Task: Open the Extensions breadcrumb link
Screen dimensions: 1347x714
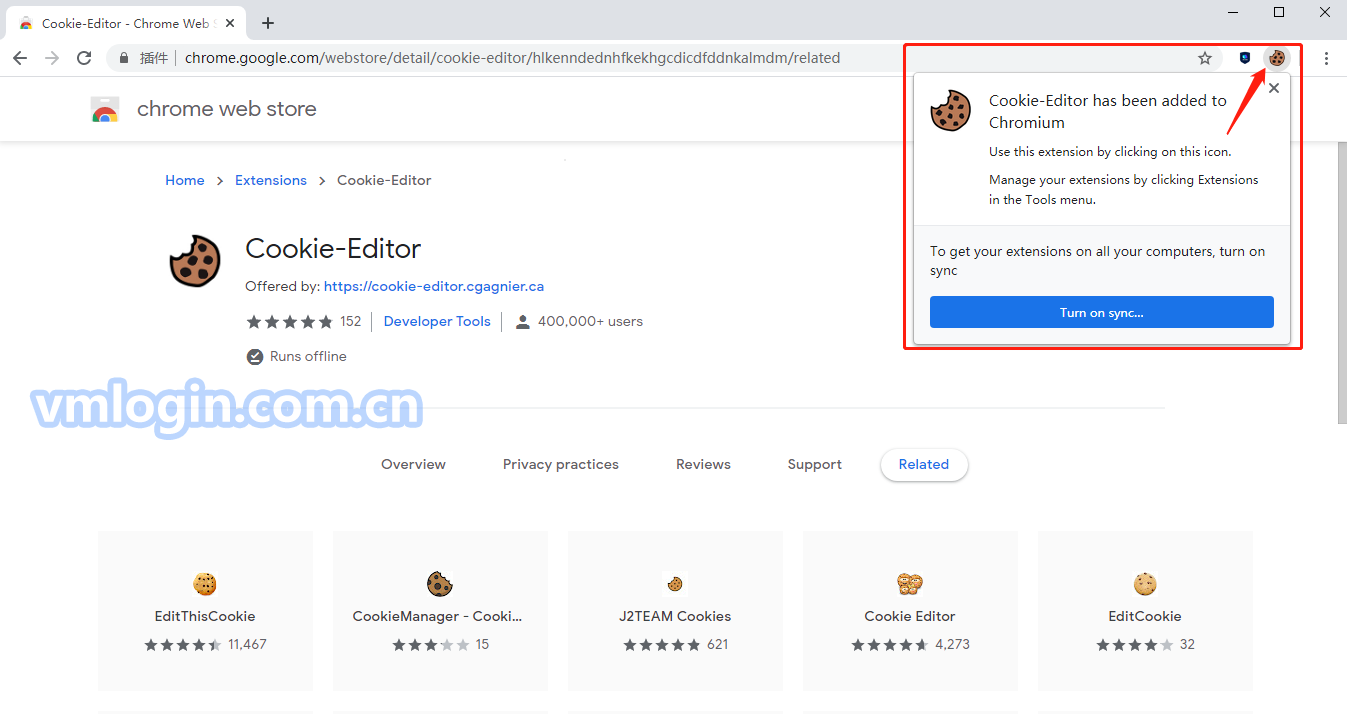Action: (x=271, y=180)
